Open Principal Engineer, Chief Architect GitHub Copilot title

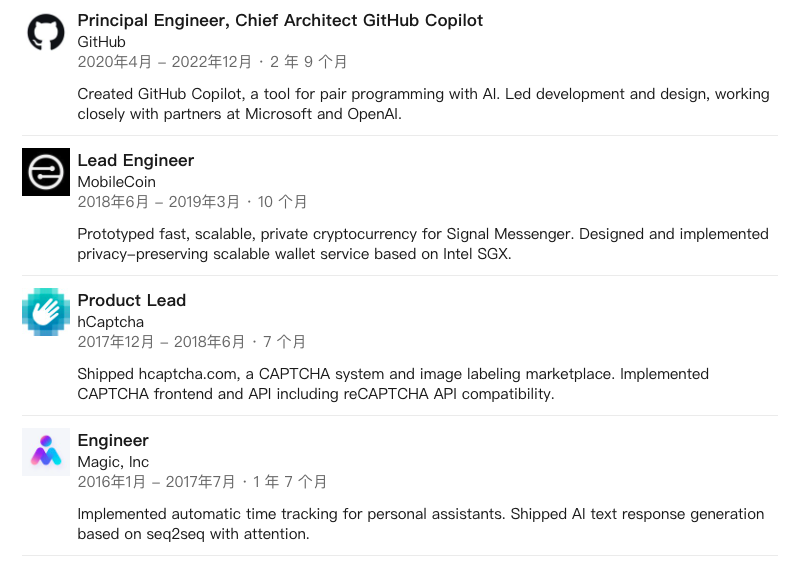point(280,20)
